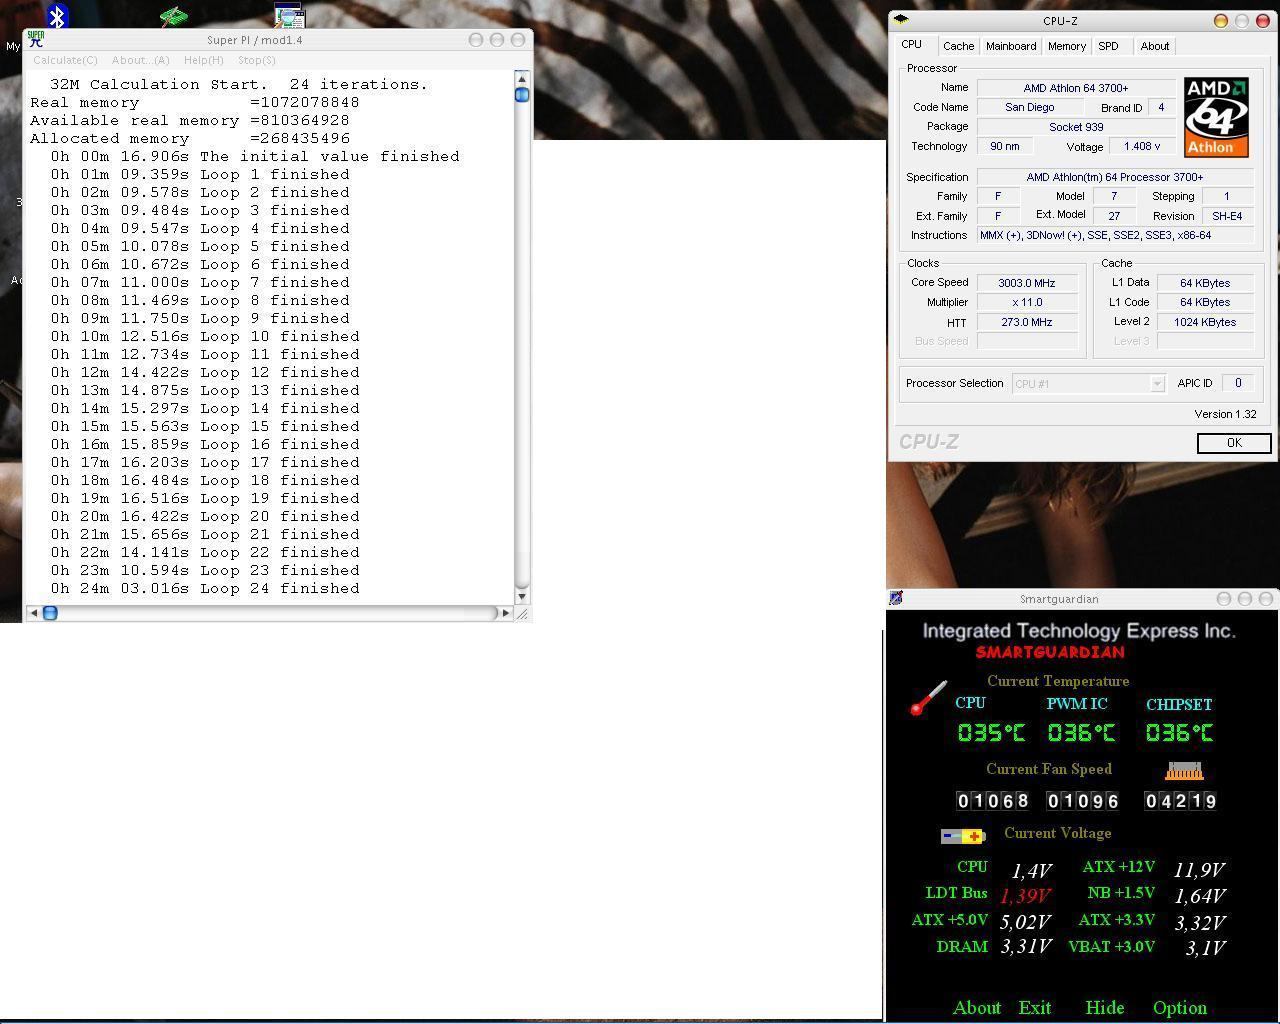Viewport: 1280px width, 1024px height.
Task: Click Option in Smartguardian
Action: pos(1180,1007)
